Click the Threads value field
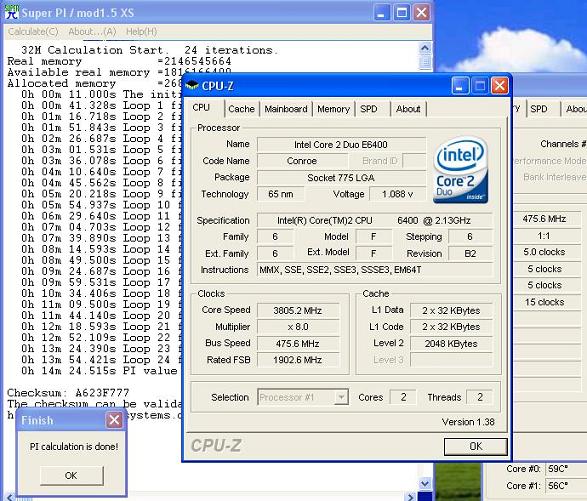587x501 pixels. click(x=480, y=397)
